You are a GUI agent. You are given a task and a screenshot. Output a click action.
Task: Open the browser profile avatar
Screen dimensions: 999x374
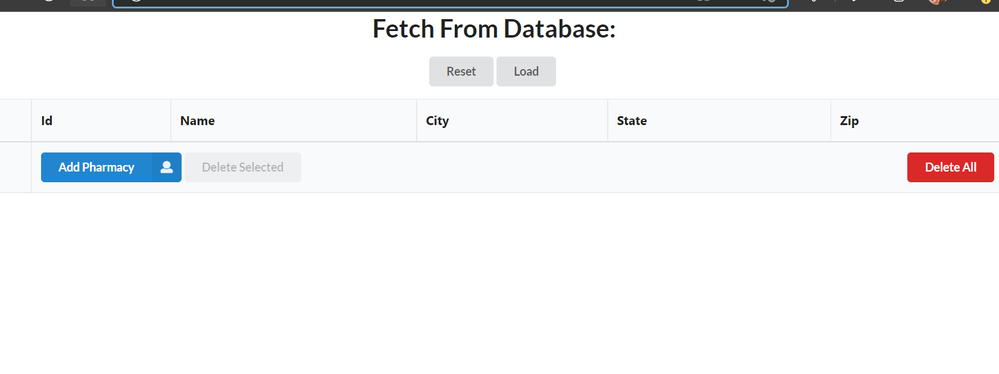[936, 2]
